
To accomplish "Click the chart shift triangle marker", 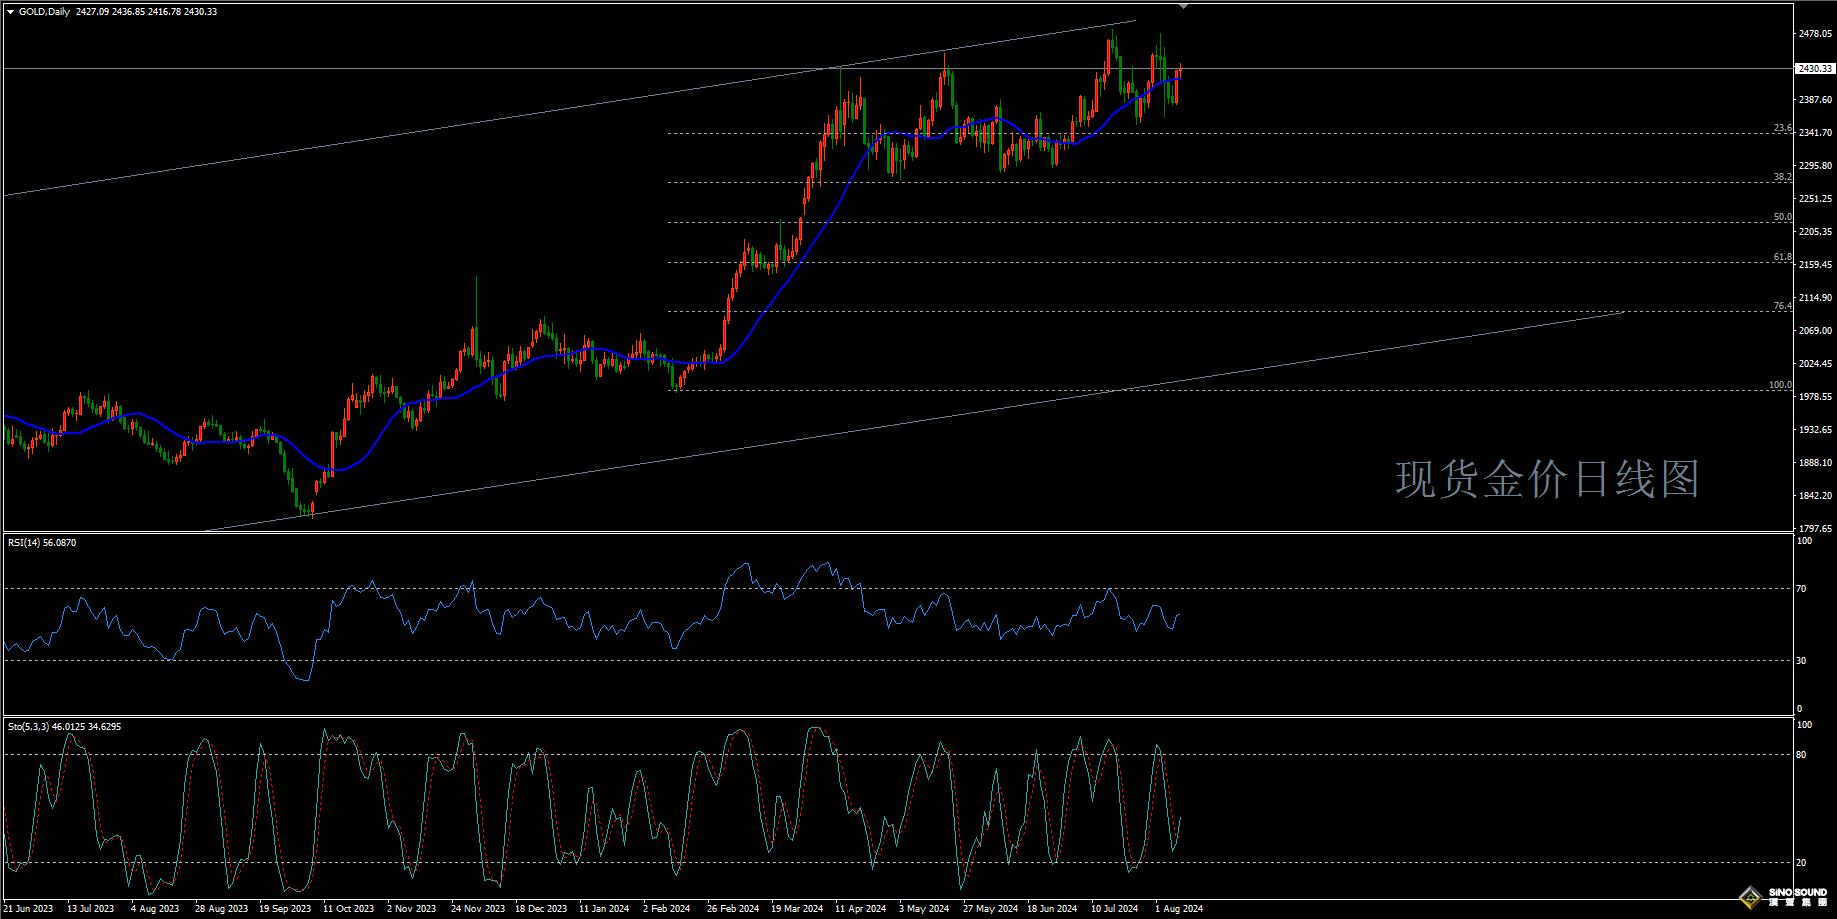I will coord(1184,6).
